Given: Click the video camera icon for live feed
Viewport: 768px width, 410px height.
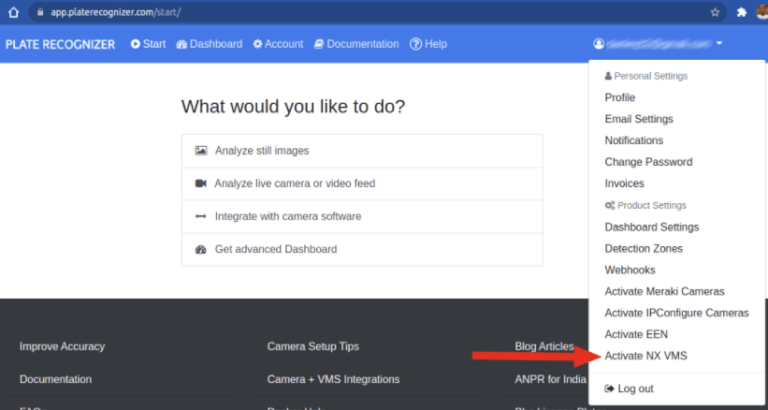Looking at the screenshot, I should point(201,184).
